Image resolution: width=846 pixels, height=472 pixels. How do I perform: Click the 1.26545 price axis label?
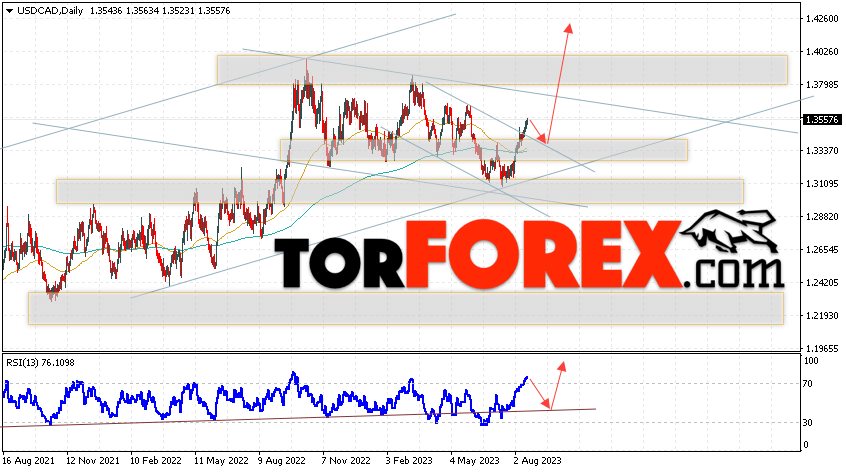coord(822,250)
